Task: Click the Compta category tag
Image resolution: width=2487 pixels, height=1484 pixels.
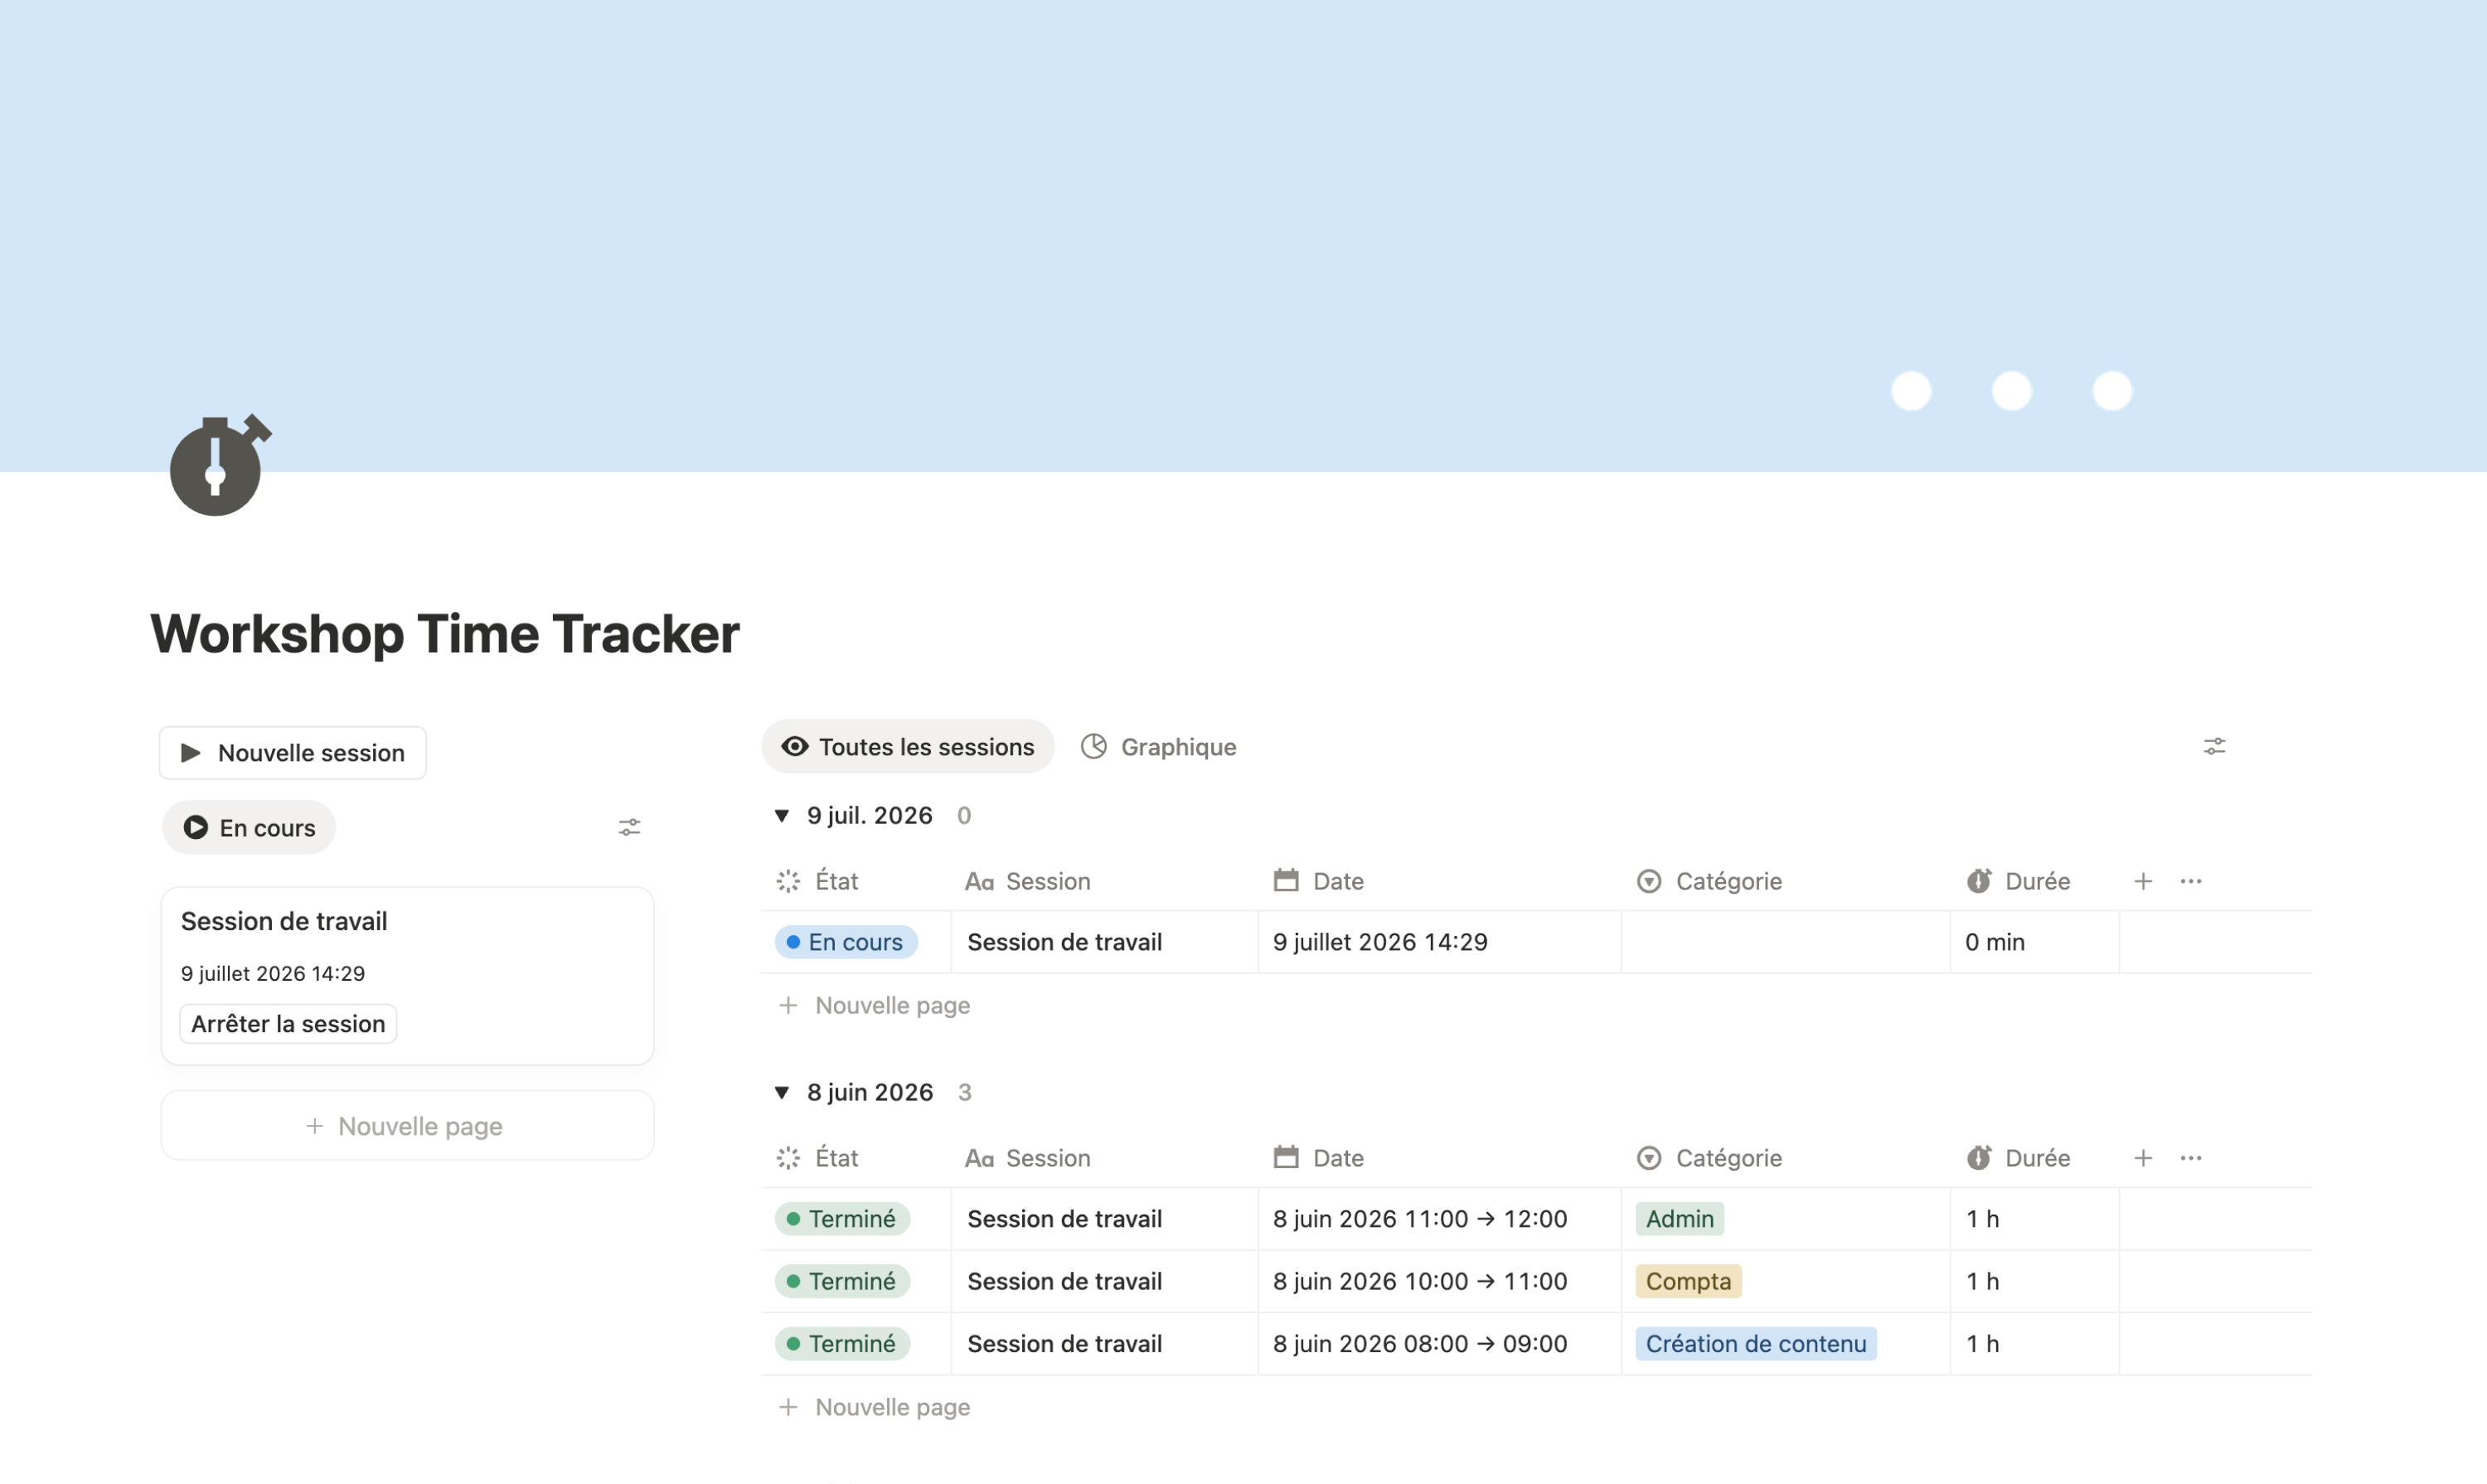Action: 1688,1281
